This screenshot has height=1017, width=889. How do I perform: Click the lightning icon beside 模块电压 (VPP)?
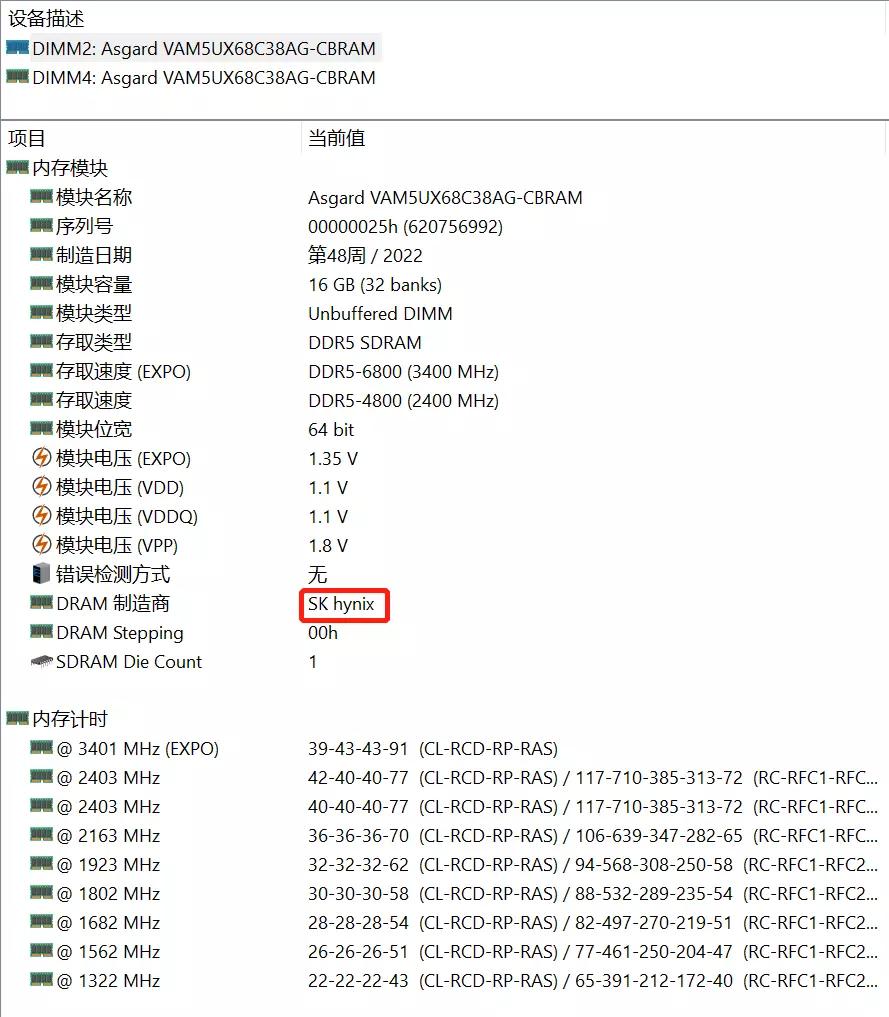click(41, 546)
